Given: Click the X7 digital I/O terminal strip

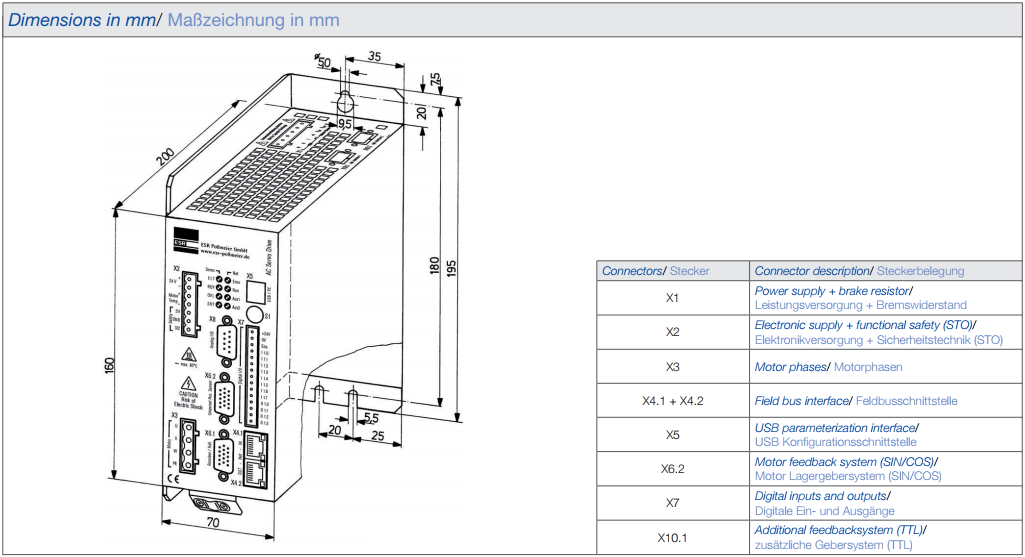Looking at the screenshot, I should pos(252,376).
